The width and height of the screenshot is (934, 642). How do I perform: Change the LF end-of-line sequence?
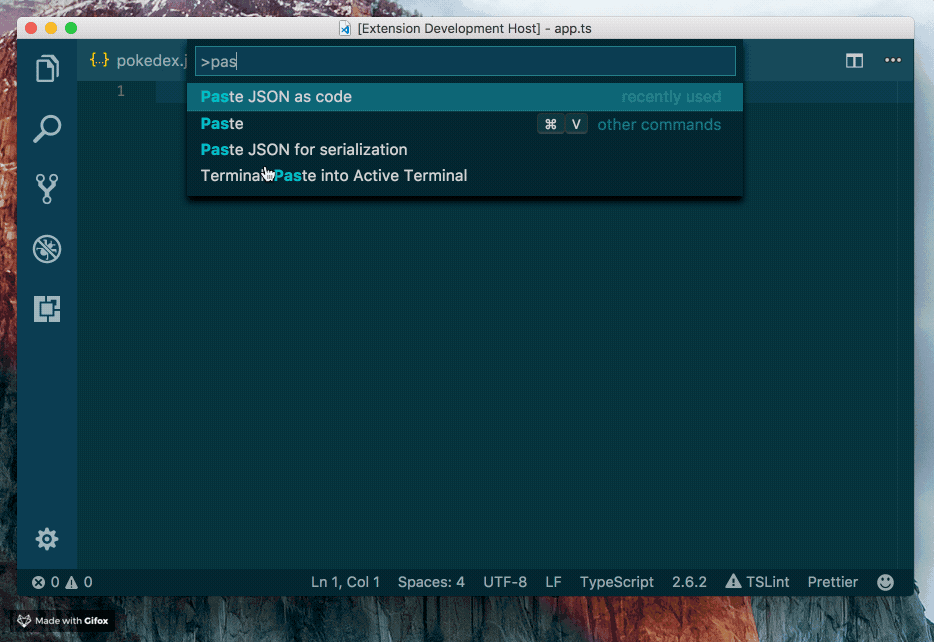click(553, 582)
